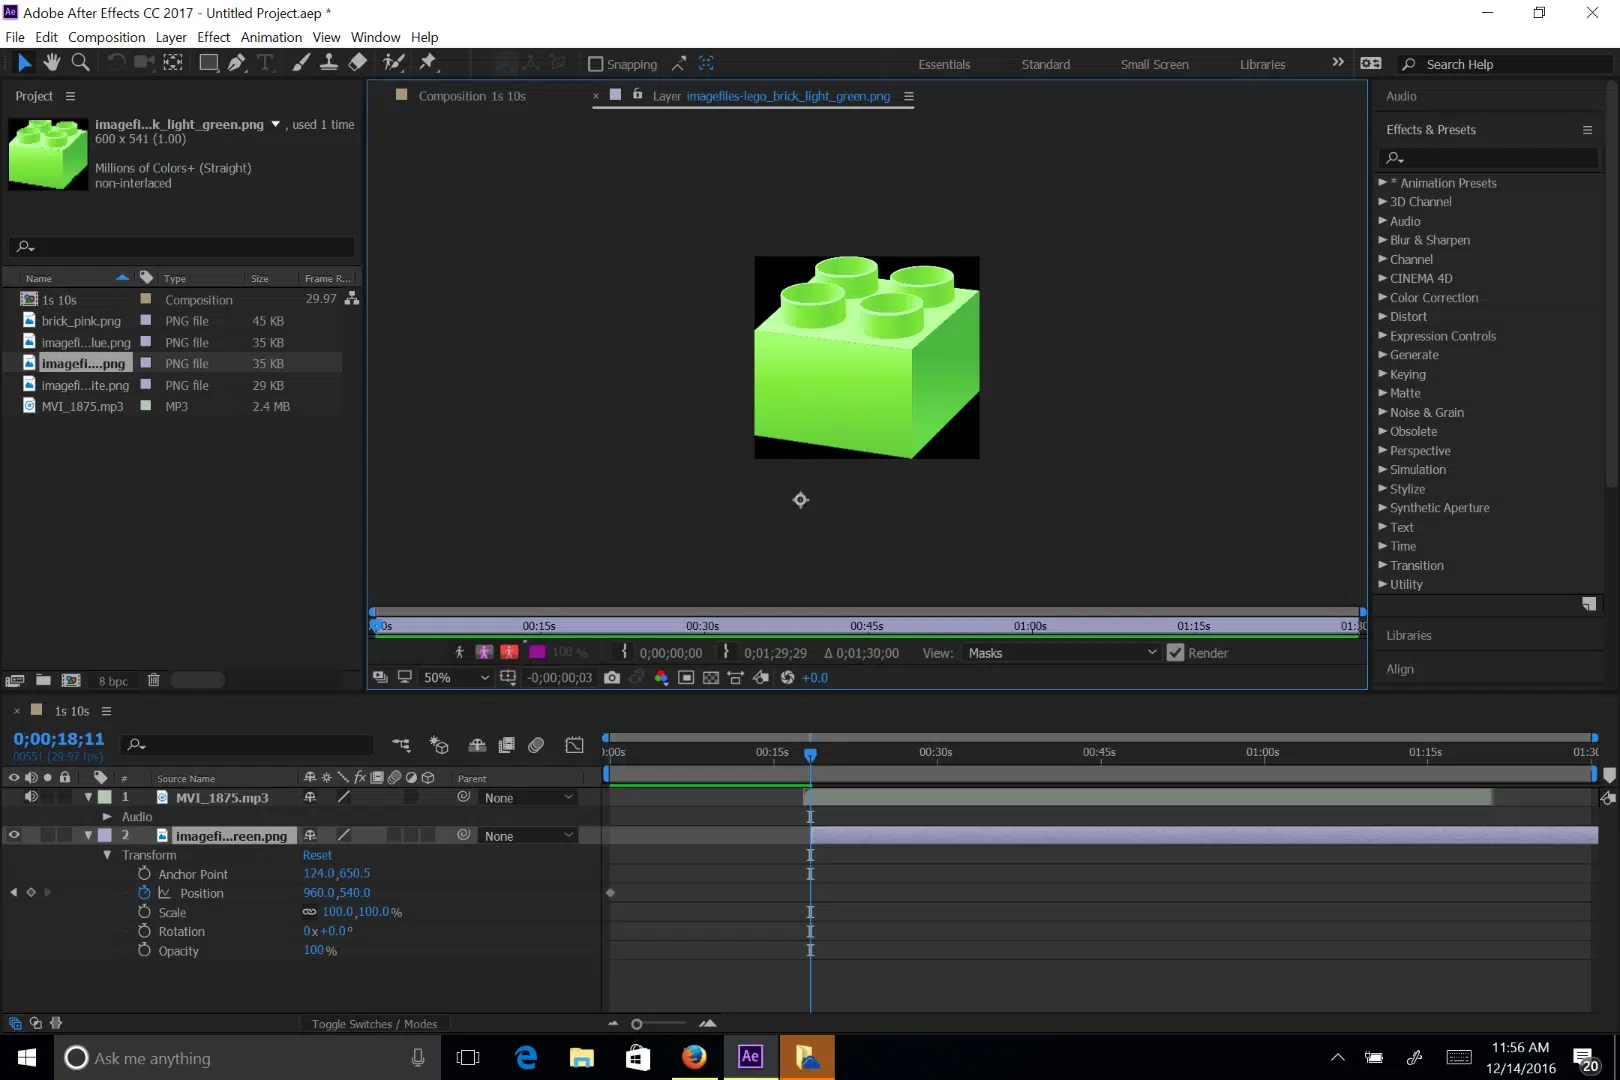Hide the imagefi...reen.png layer visibility
The image size is (1620, 1080).
point(15,835)
